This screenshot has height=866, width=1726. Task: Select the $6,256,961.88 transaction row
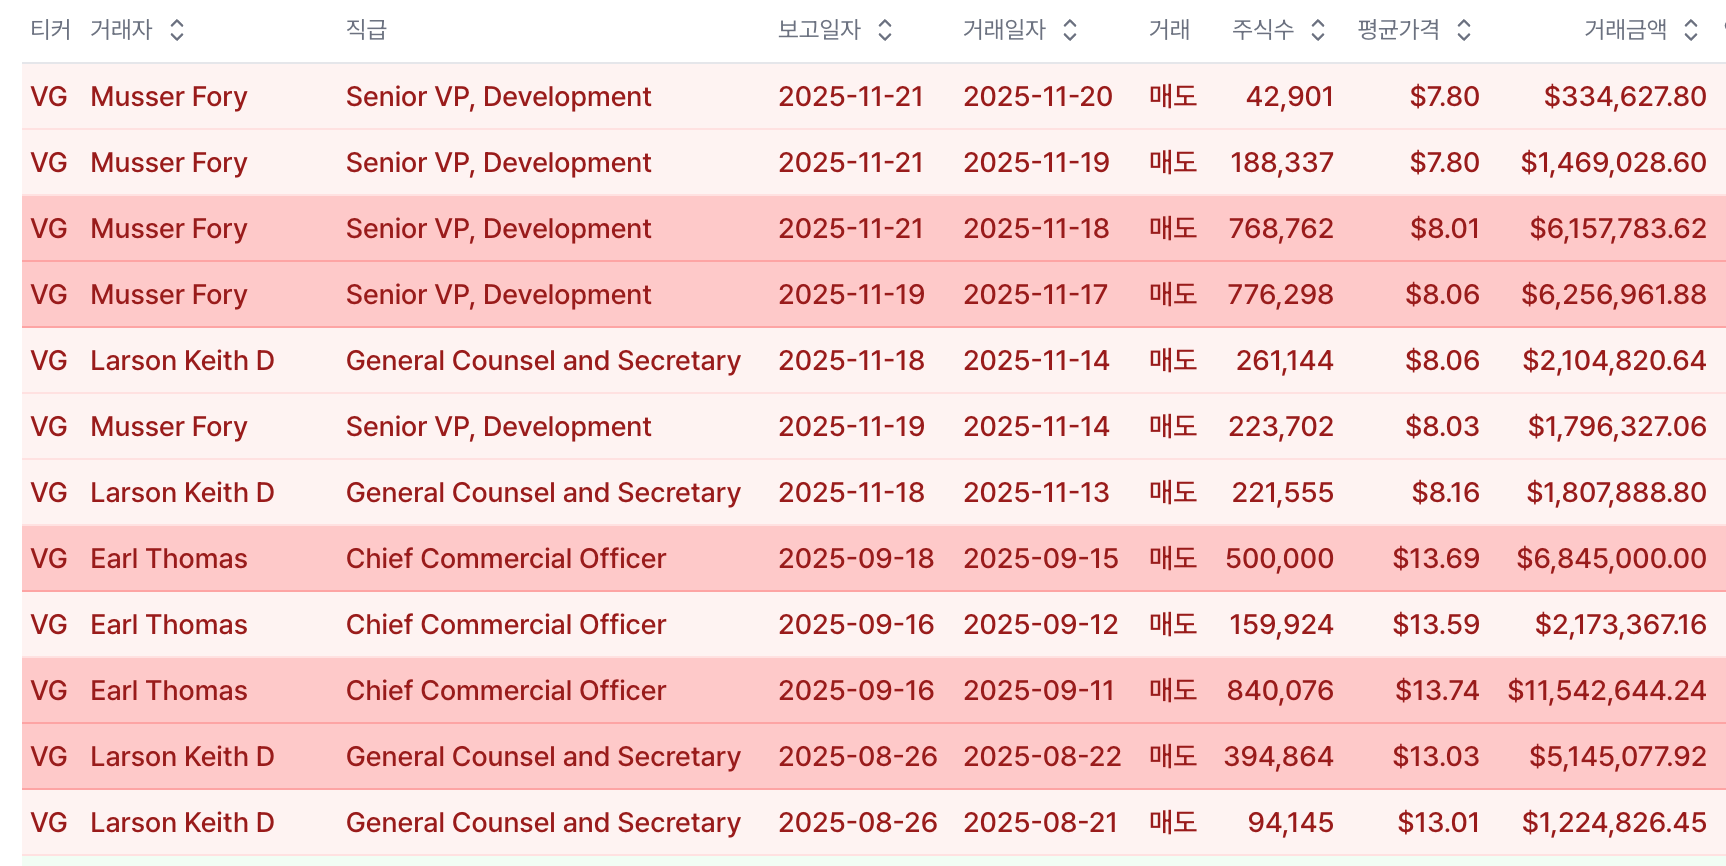(x=874, y=294)
